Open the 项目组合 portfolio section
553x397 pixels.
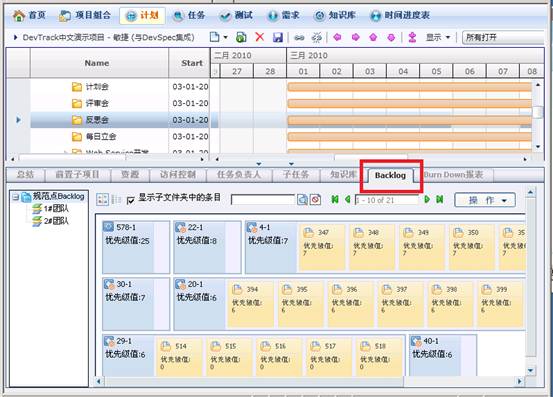coord(85,16)
